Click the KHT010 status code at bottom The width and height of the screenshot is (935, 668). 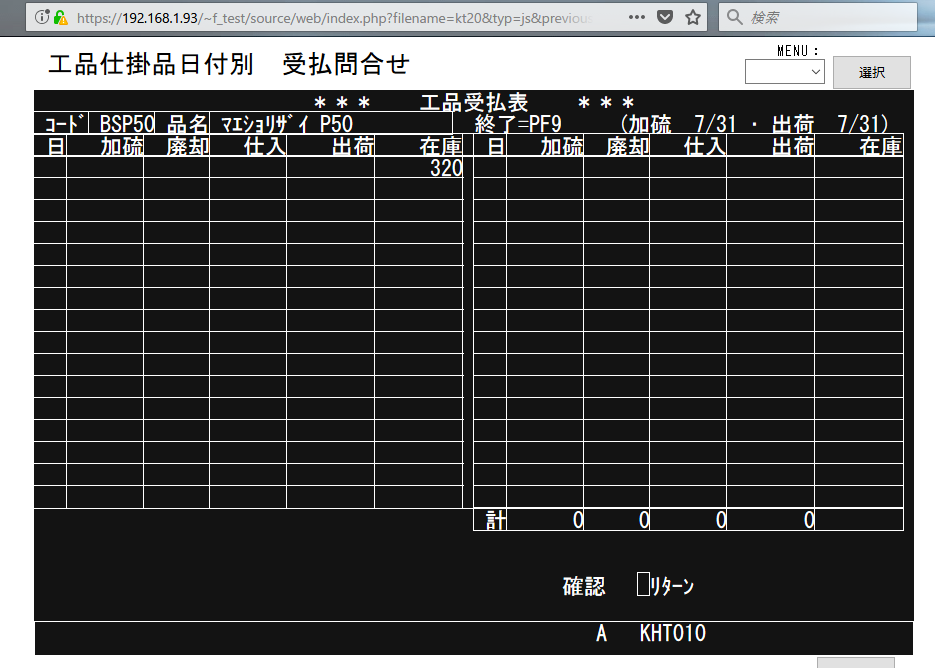pos(672,634)
